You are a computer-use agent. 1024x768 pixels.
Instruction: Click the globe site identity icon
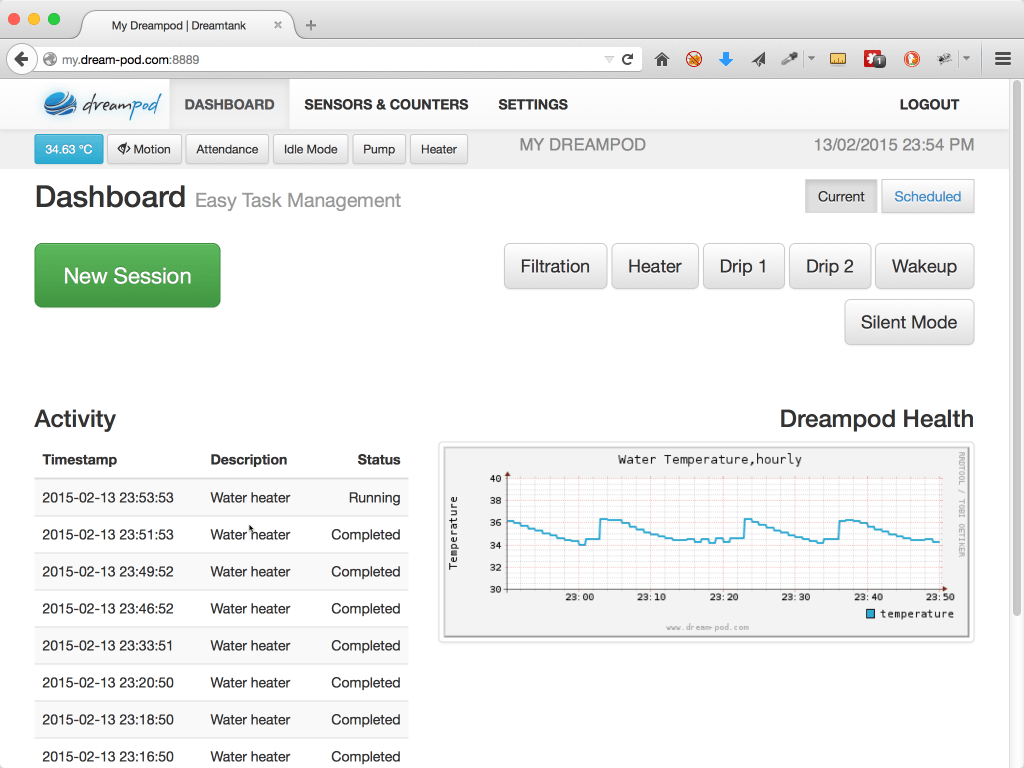(50, 59)
